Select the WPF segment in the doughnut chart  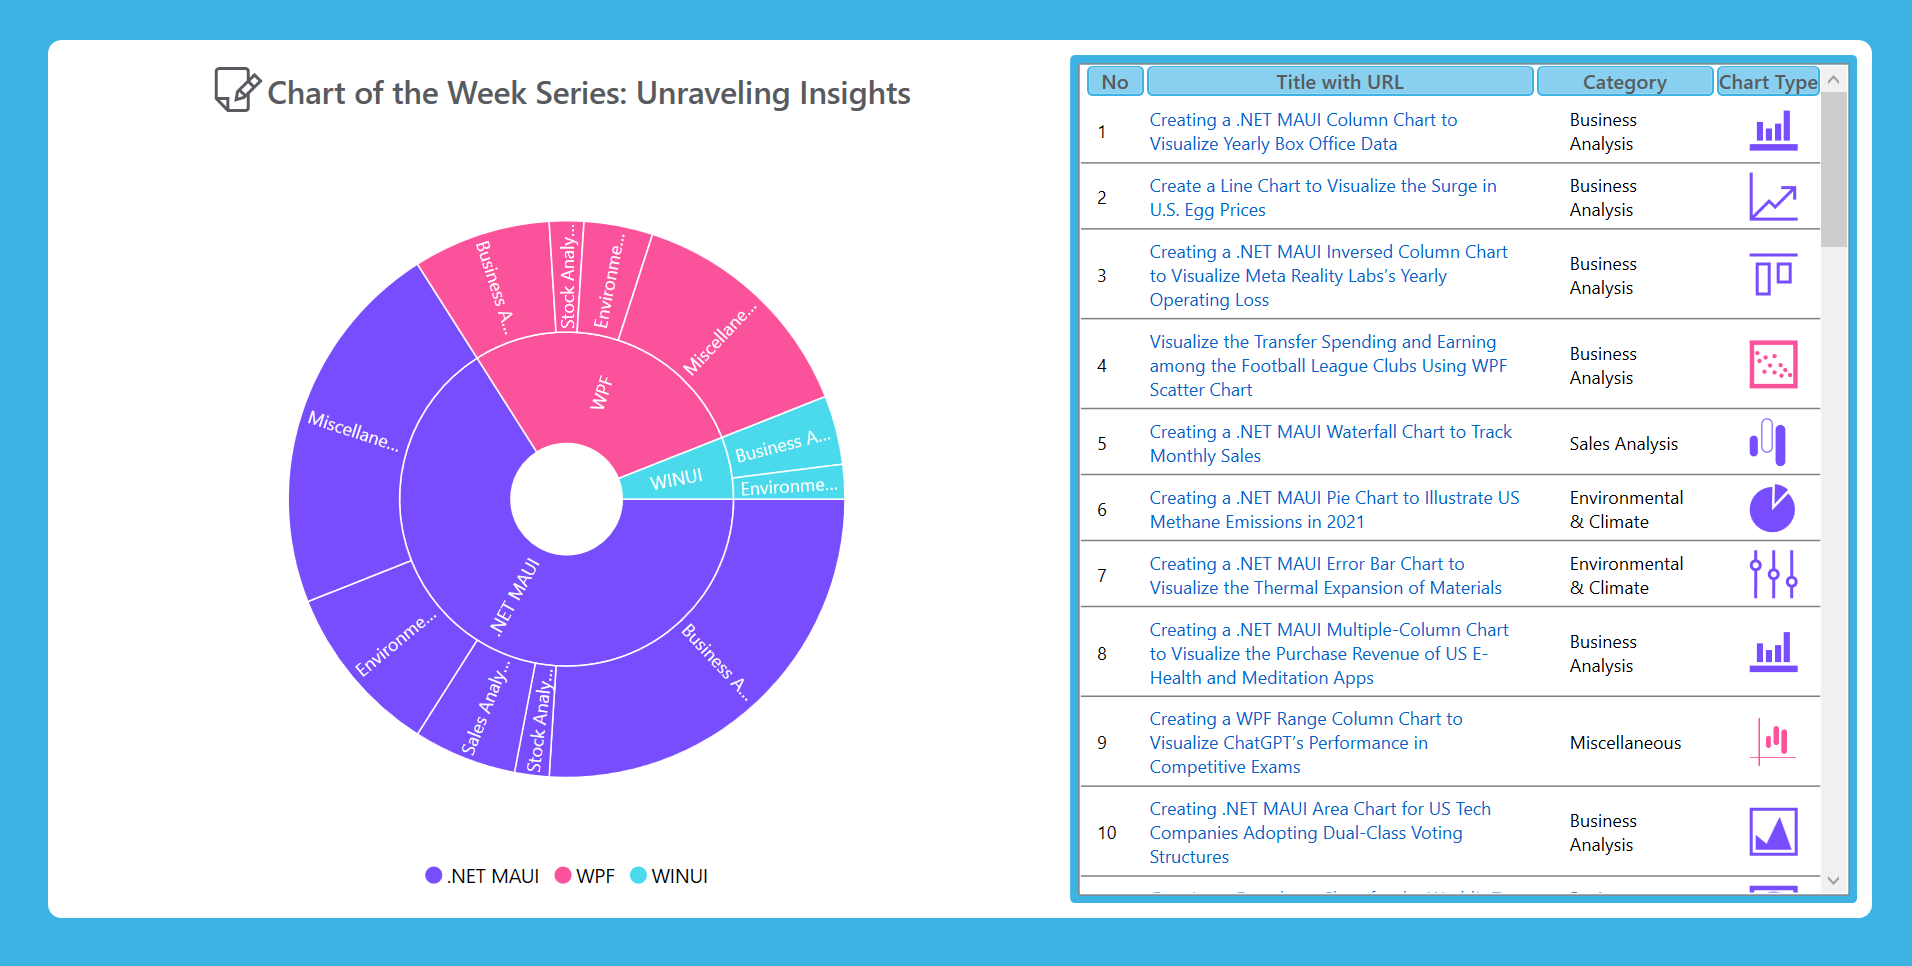(601, 390)
